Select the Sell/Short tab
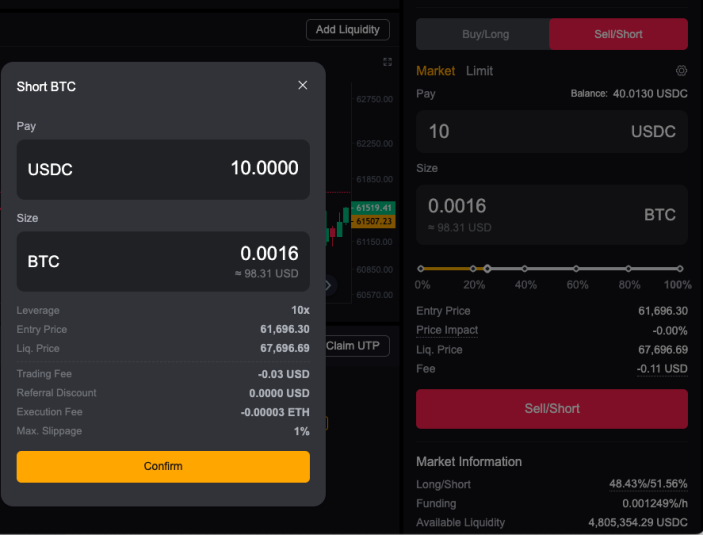 618,34
